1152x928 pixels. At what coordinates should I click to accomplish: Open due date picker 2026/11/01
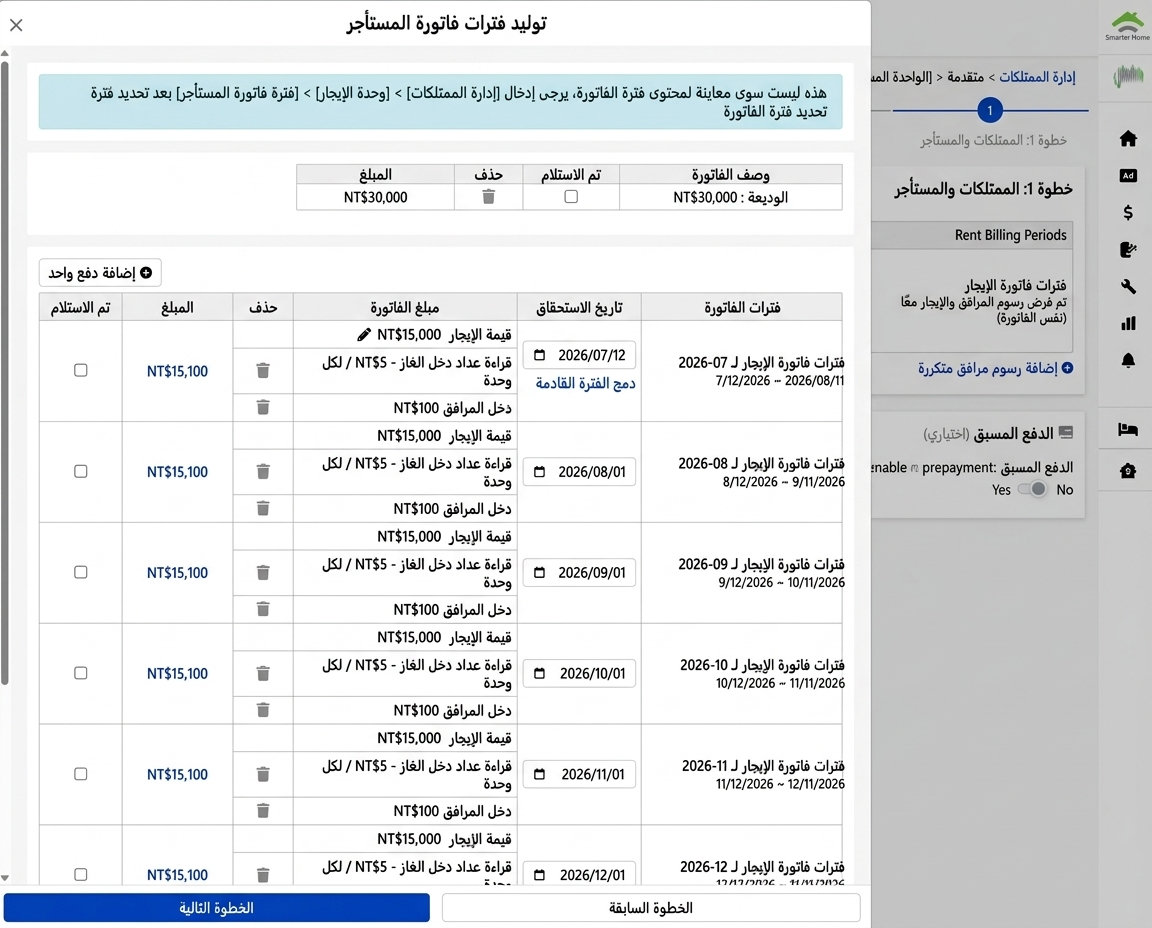579,774
